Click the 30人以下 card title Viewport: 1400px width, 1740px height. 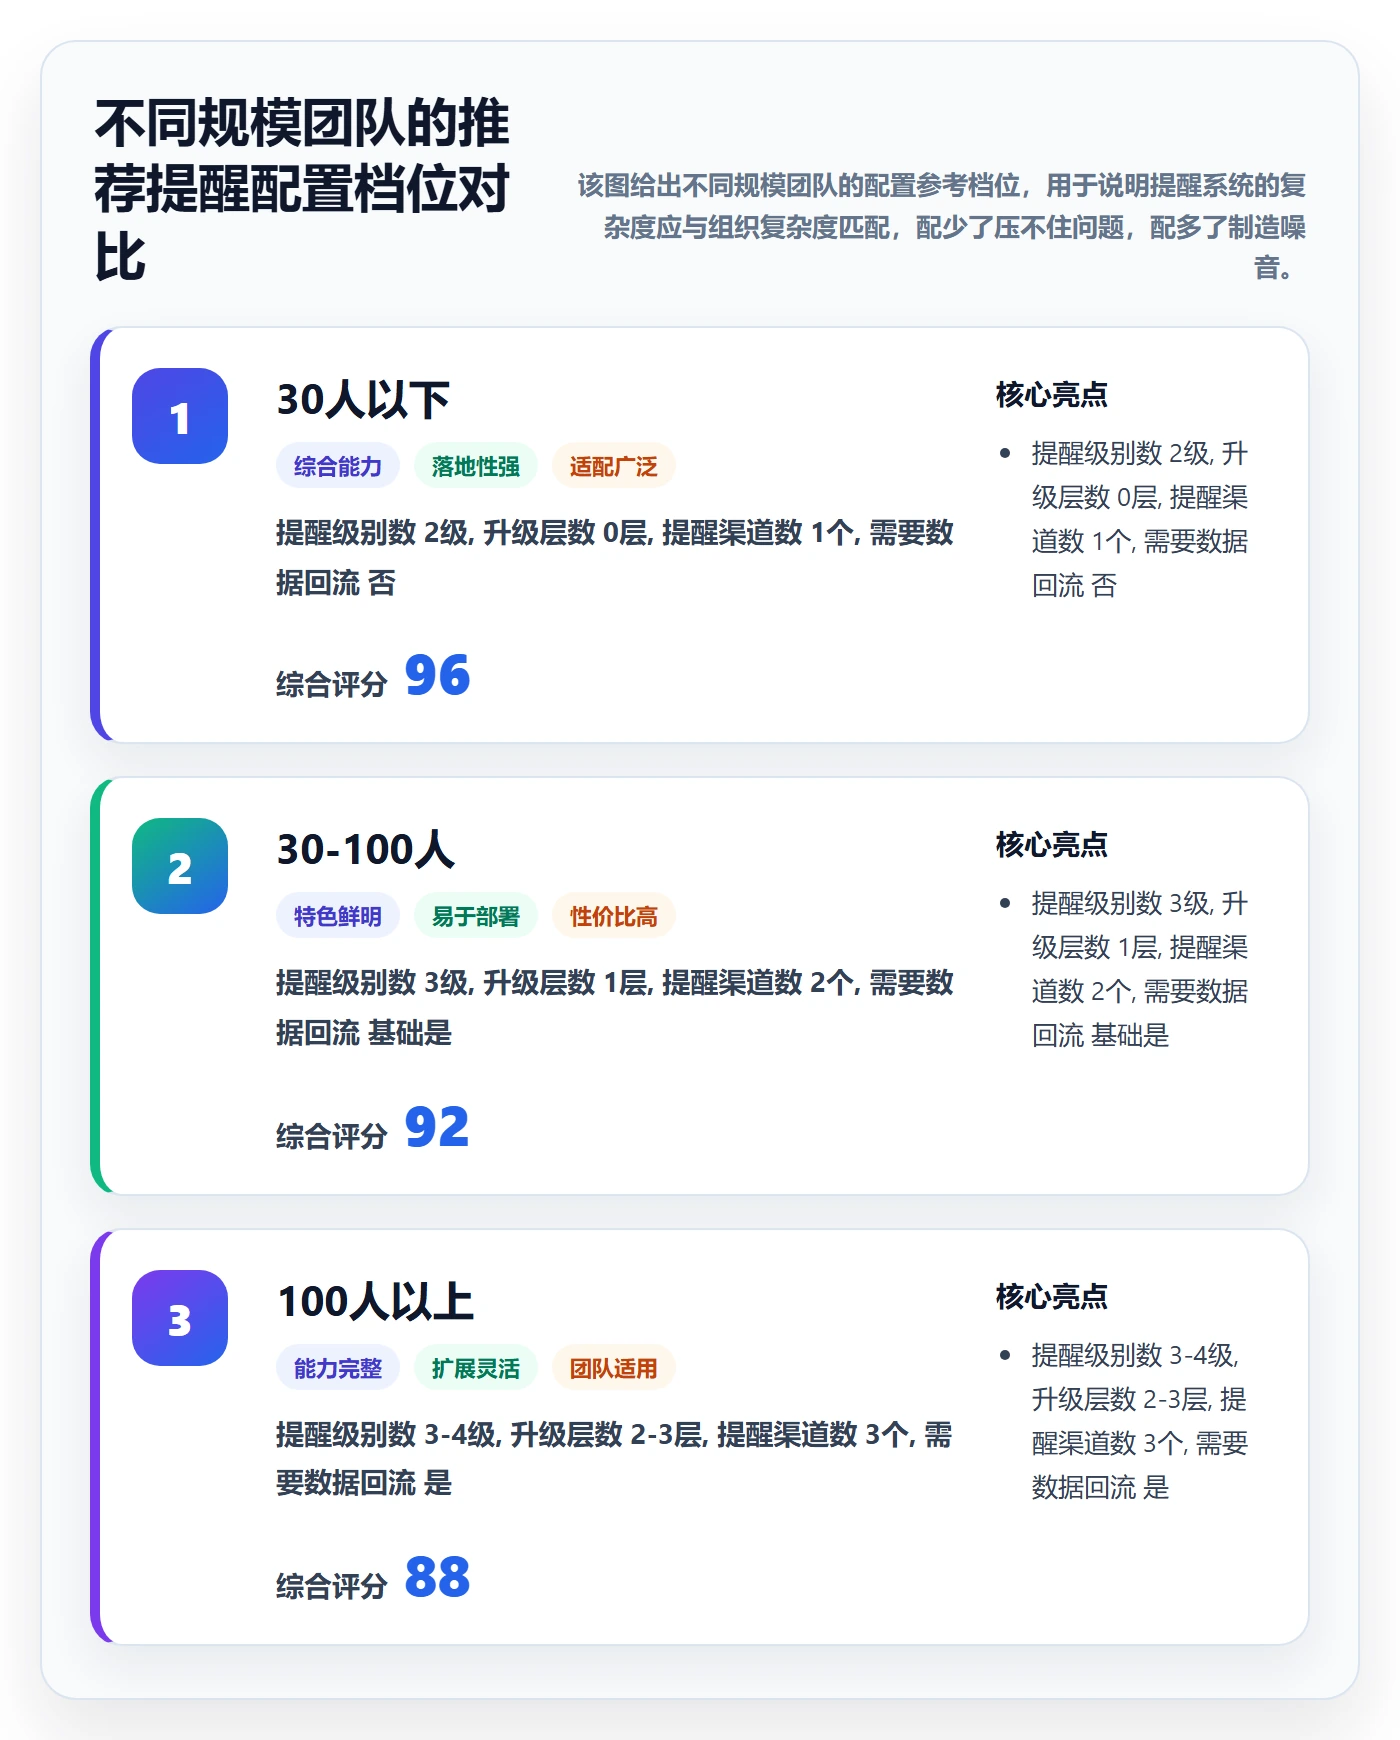(x=363, y=399)
